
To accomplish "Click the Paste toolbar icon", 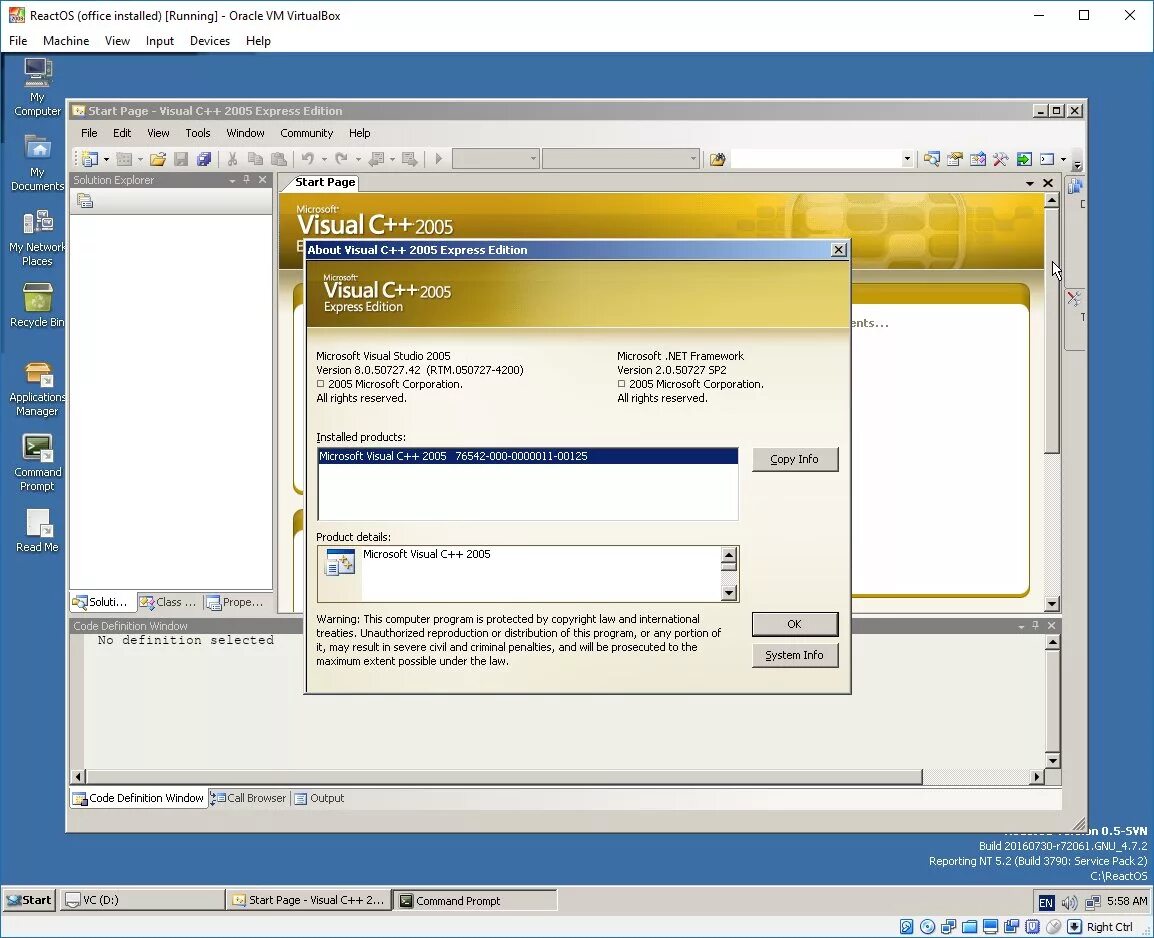I will 279,159.
